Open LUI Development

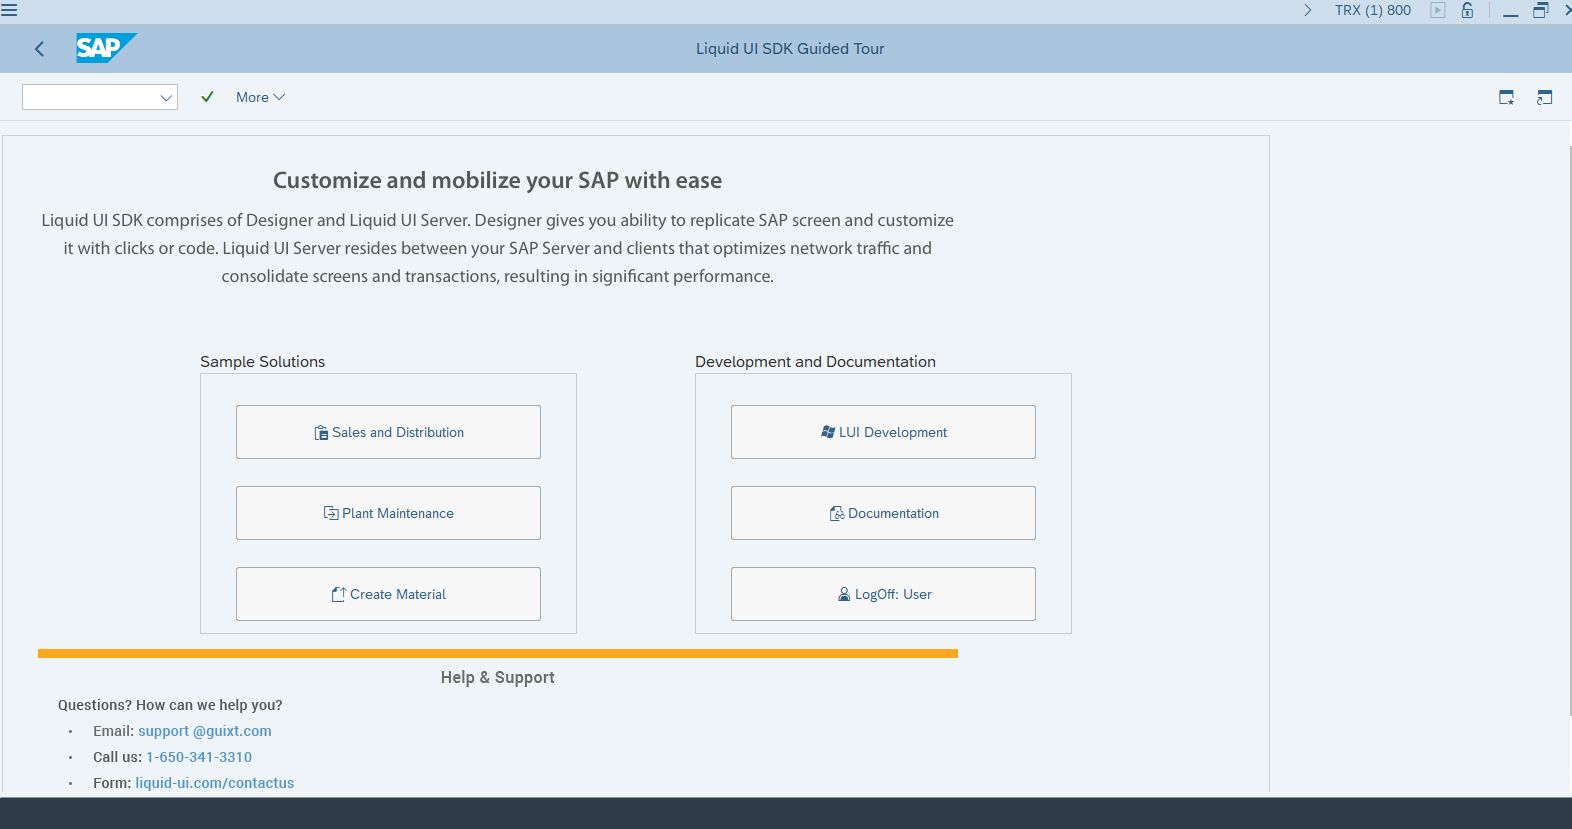pyautogui.click(x=883, y=432)
